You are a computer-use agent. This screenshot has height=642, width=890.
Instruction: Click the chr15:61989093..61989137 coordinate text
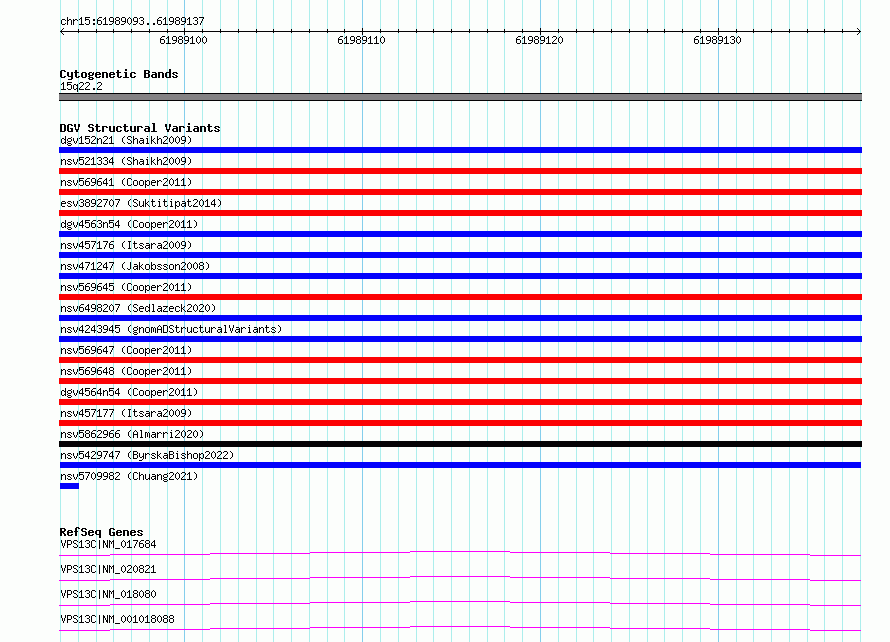pyautogui.click(x=132, y=21)
